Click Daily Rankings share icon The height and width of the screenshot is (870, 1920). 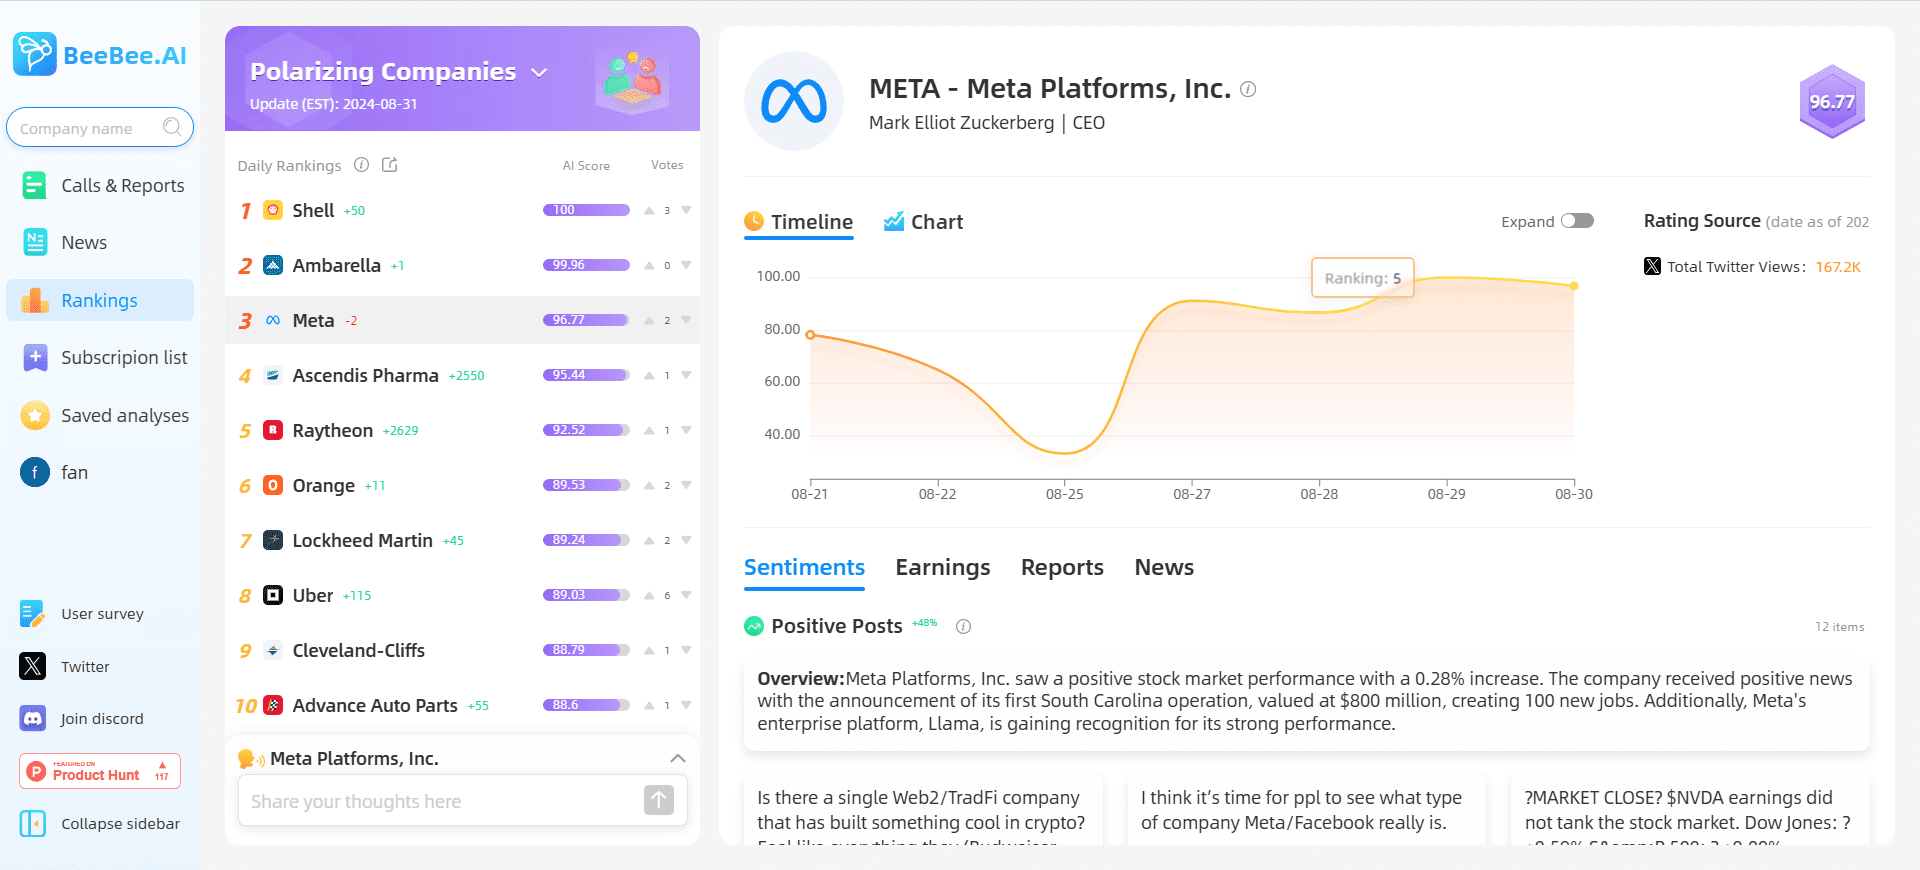390,165
